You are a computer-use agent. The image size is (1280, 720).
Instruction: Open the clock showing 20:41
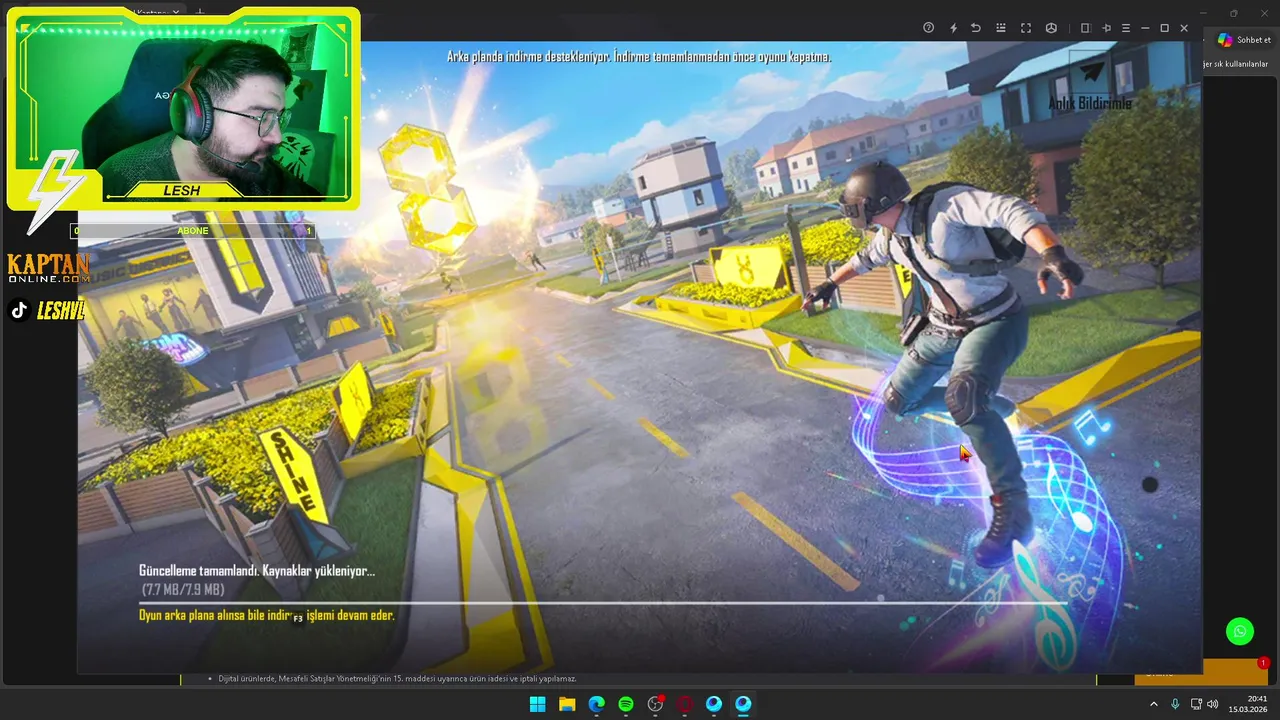[1249, 704]
